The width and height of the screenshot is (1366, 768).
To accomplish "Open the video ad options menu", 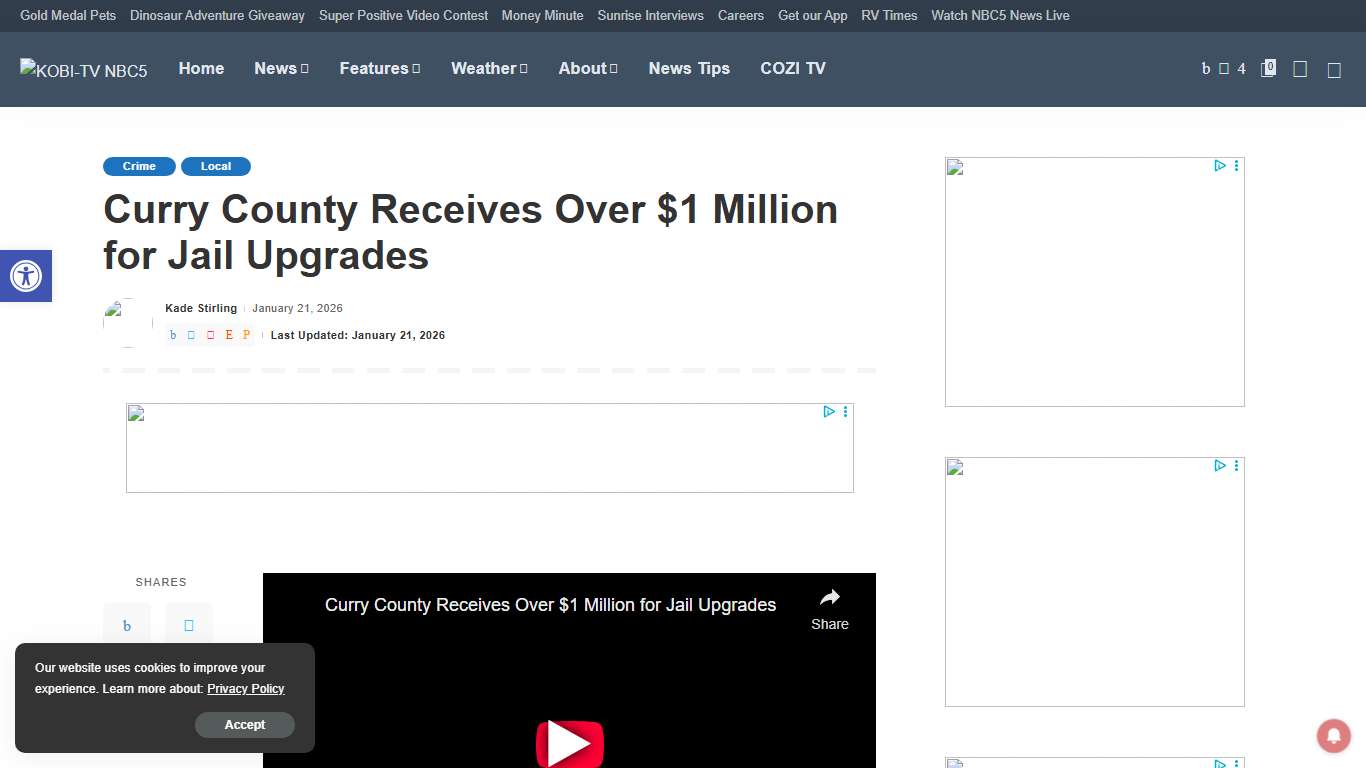I will [x=845, y=411].
